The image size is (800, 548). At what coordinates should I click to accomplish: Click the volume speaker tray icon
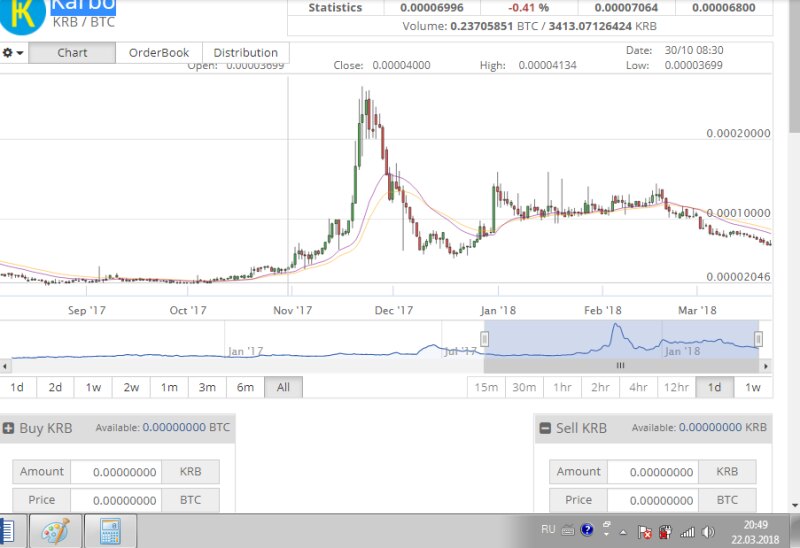coord(709,531)
